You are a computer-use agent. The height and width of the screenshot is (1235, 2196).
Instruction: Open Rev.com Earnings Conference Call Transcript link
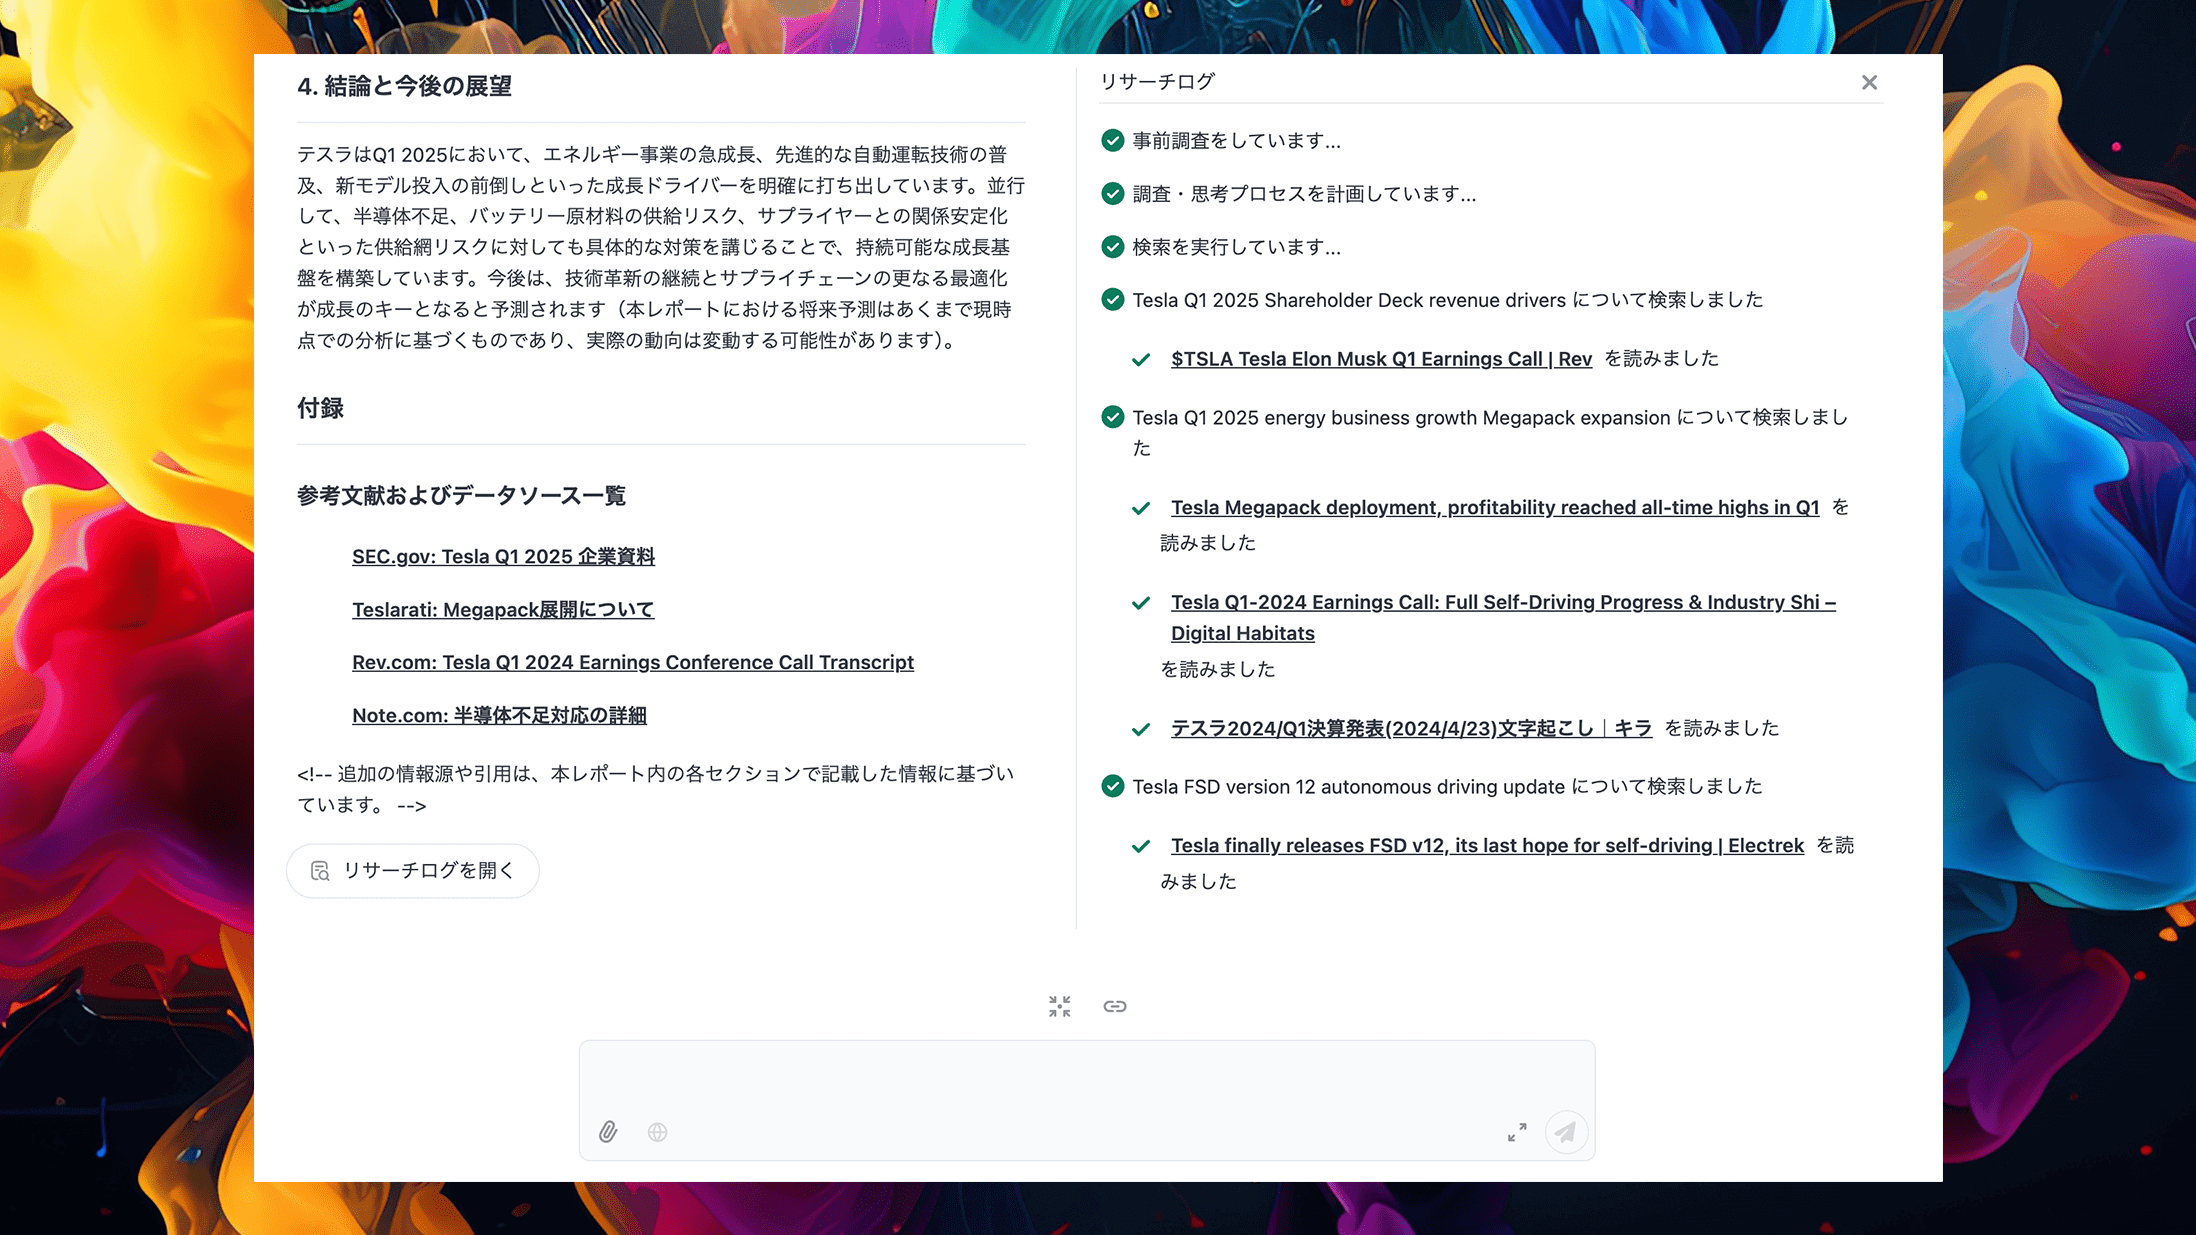tap(632, 662)
